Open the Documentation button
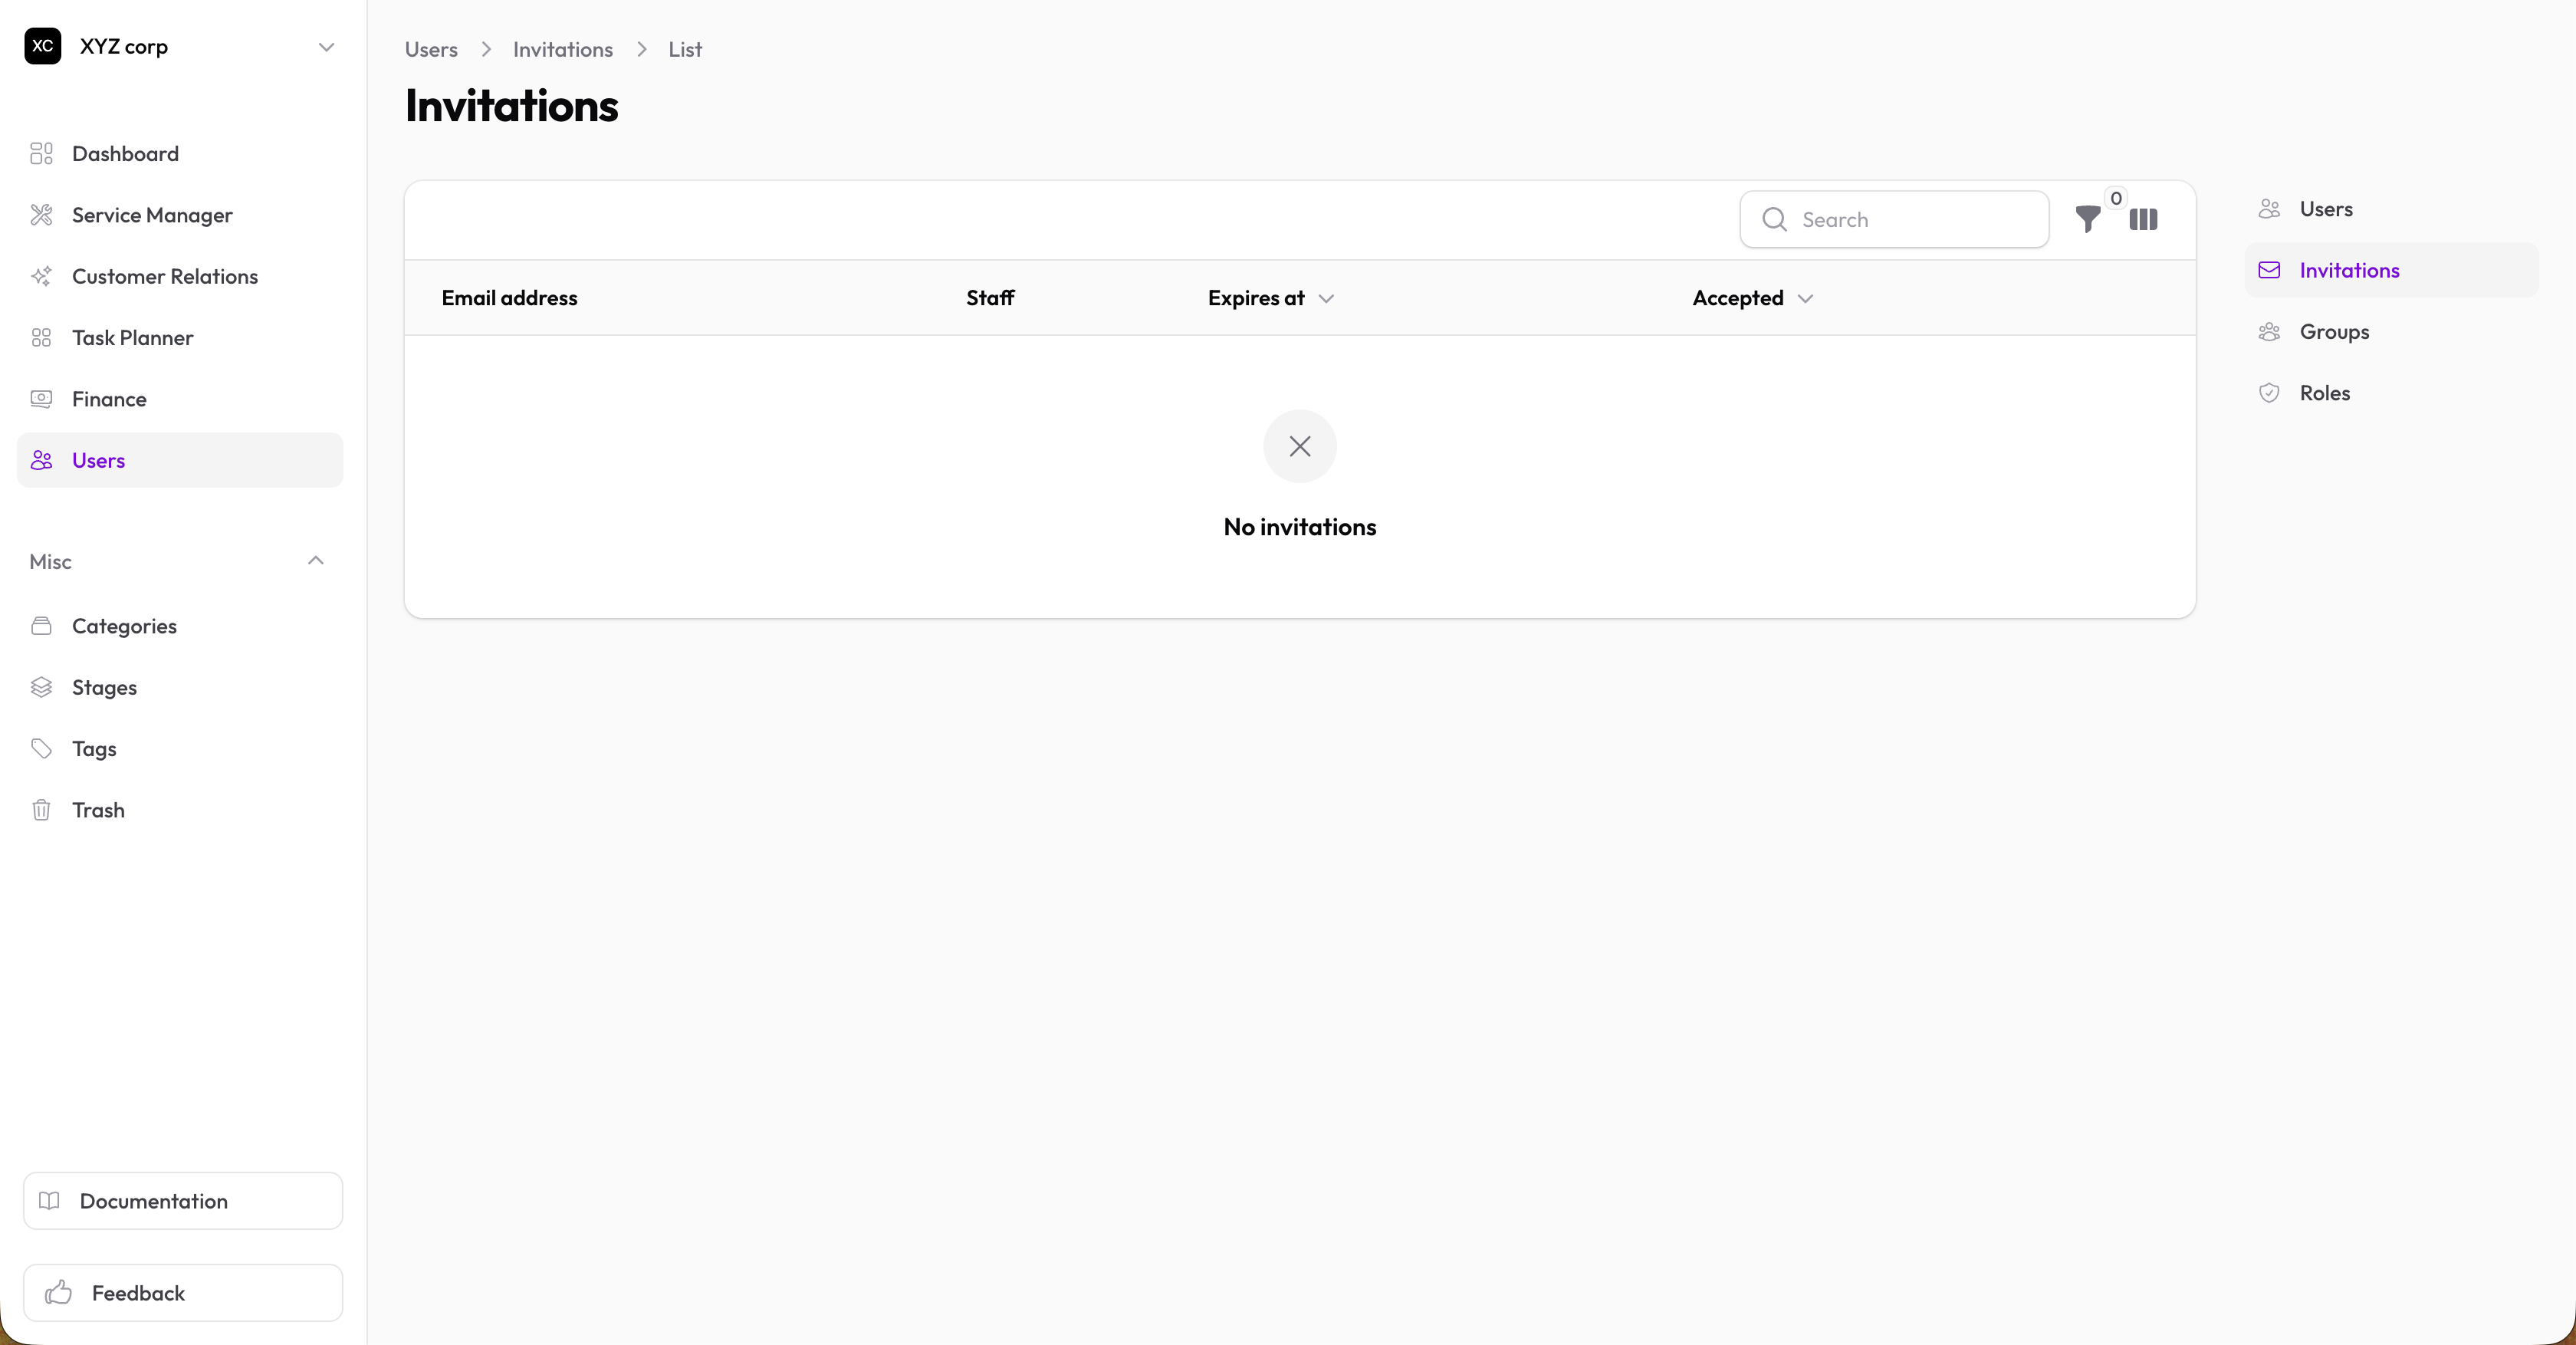Screen dimensions: 2576x1345 tap(183, 1201)
